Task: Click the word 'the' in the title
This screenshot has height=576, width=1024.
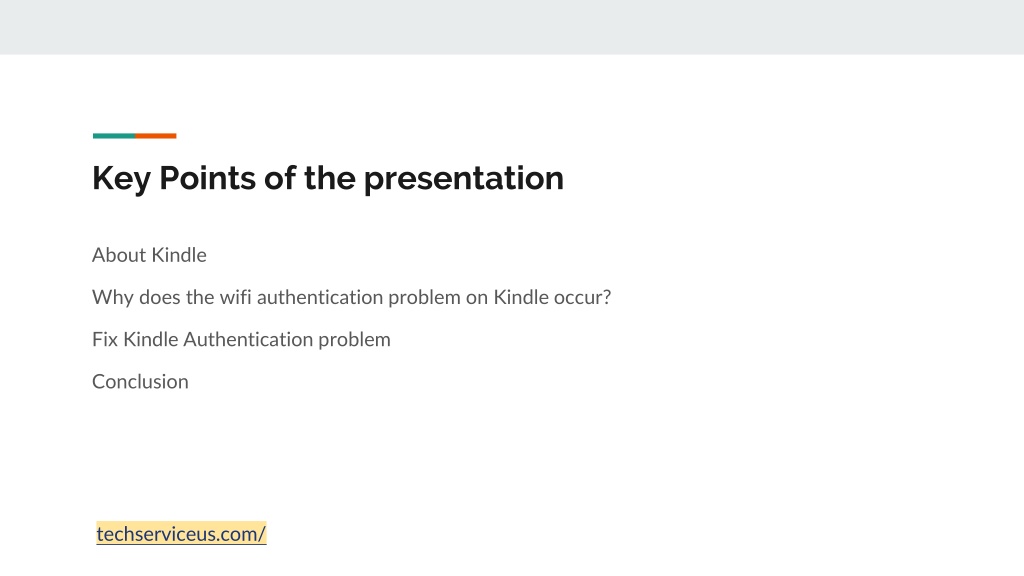Action: [x=330, y=178]
